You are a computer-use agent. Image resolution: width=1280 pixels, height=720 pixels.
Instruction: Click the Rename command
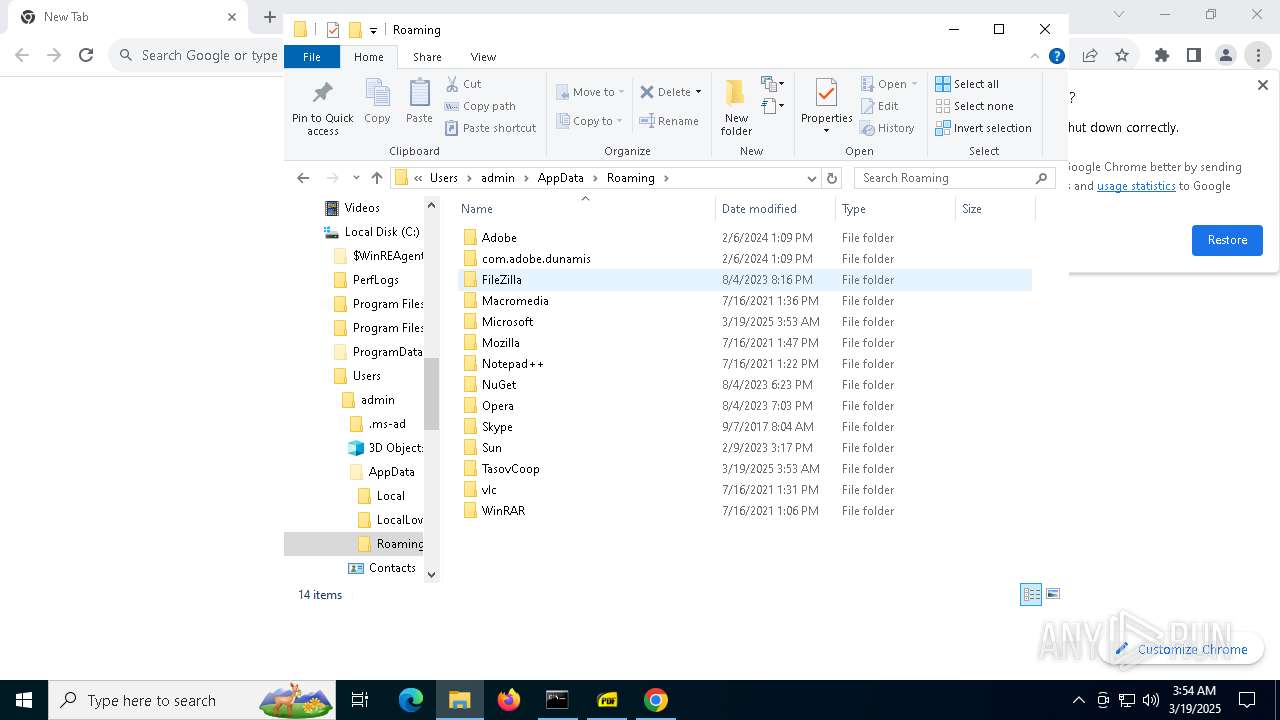(669, 121)
